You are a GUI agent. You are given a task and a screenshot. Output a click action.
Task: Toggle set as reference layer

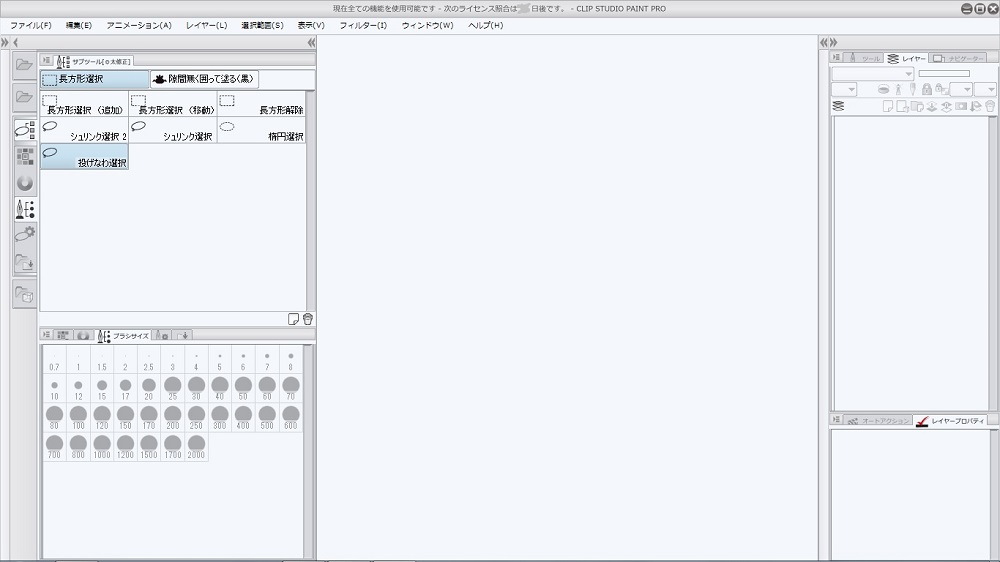(898, 89)
